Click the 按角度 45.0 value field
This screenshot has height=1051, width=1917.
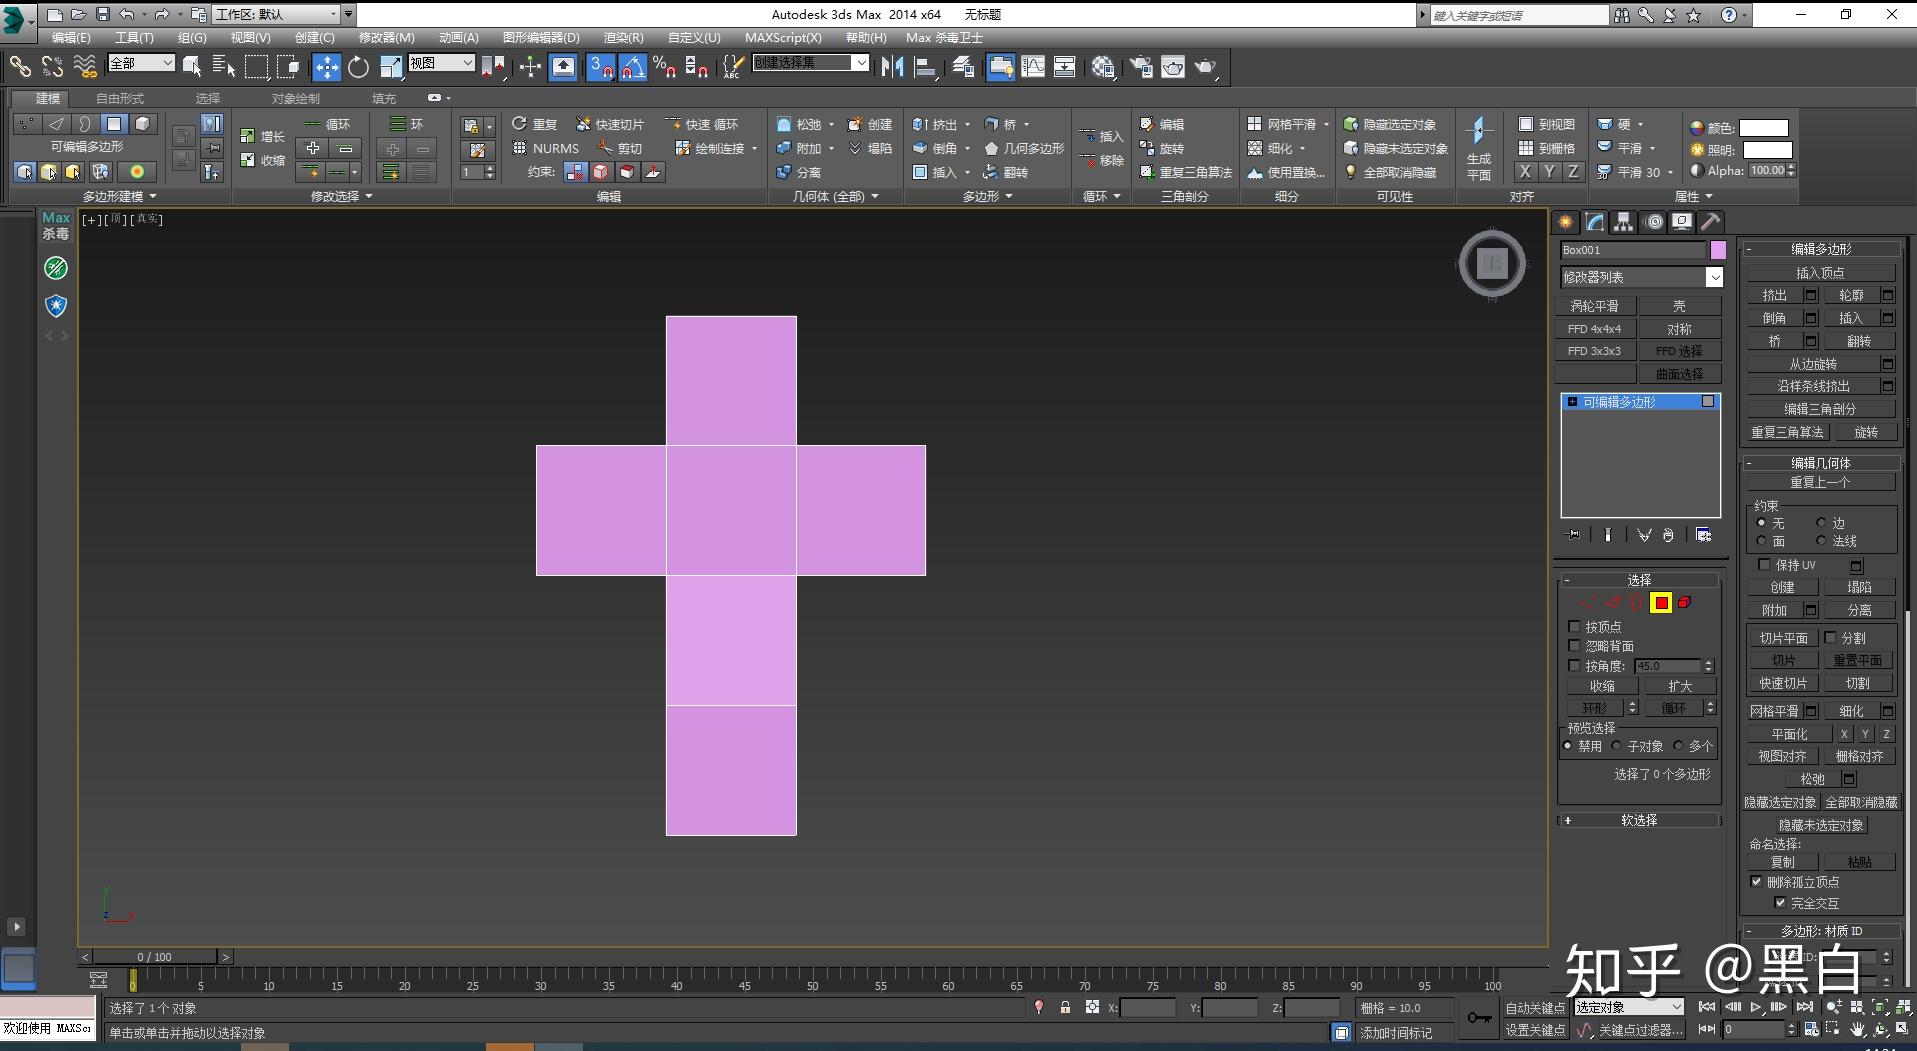click(1667, 666)
